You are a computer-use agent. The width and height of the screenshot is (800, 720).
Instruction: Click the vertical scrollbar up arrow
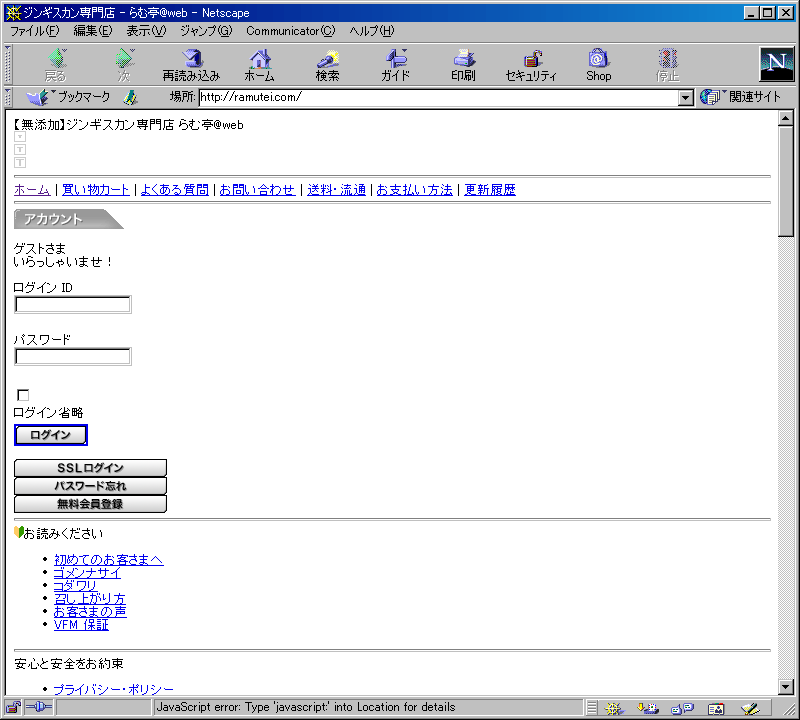pyautogui.click(x=785, y=118)
